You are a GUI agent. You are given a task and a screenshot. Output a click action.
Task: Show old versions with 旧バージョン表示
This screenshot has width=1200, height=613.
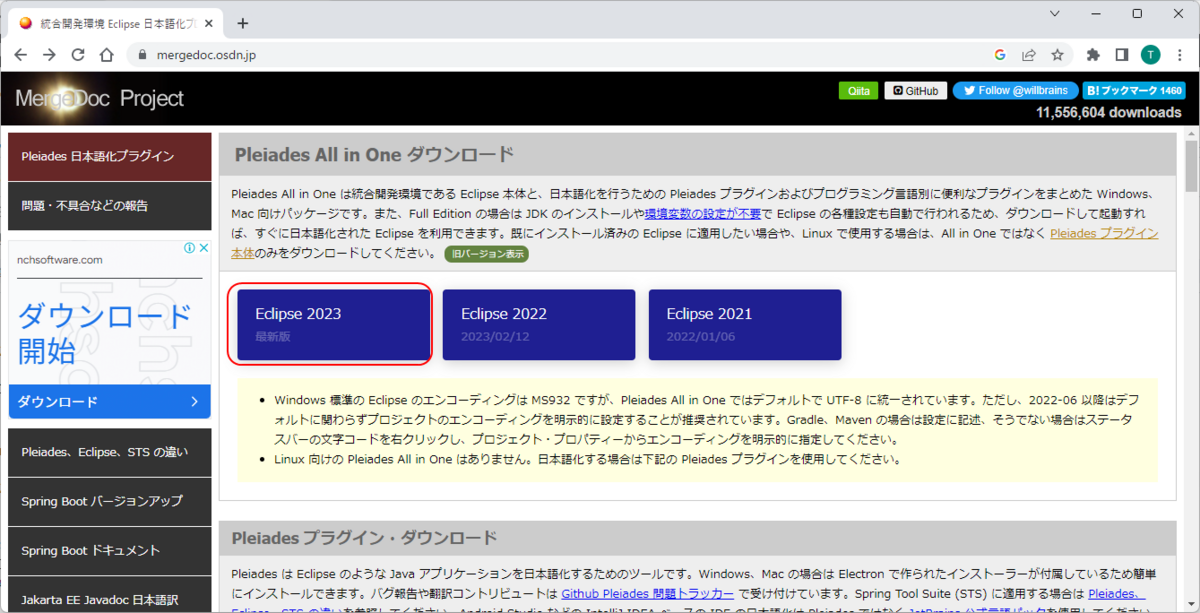(487, 254)
